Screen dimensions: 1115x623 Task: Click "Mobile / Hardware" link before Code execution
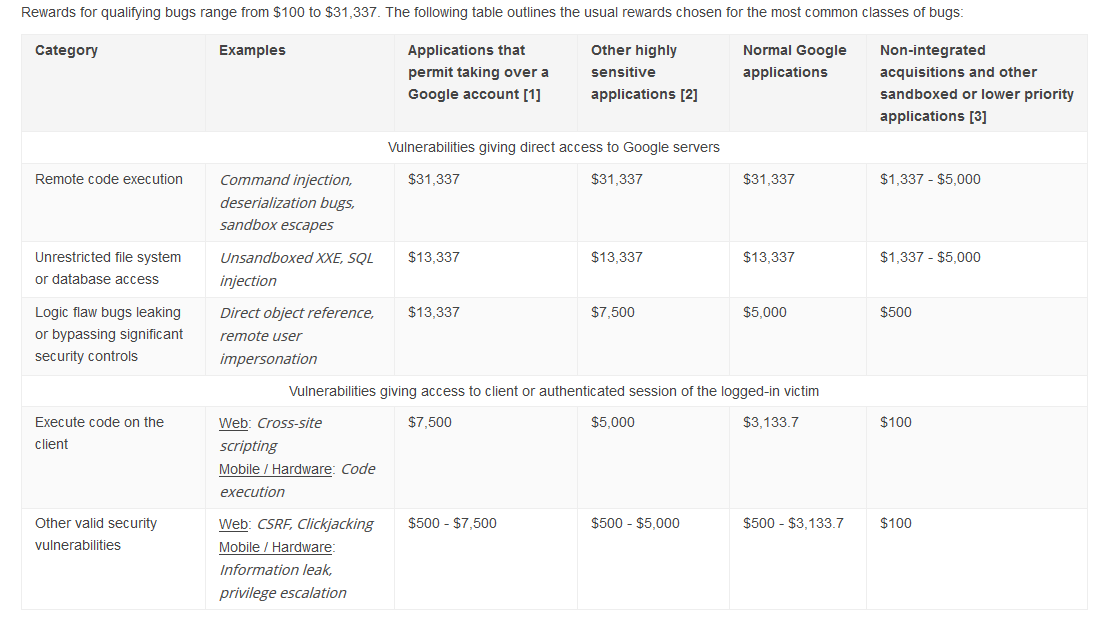pyautogui.click(x=275, y=469)
